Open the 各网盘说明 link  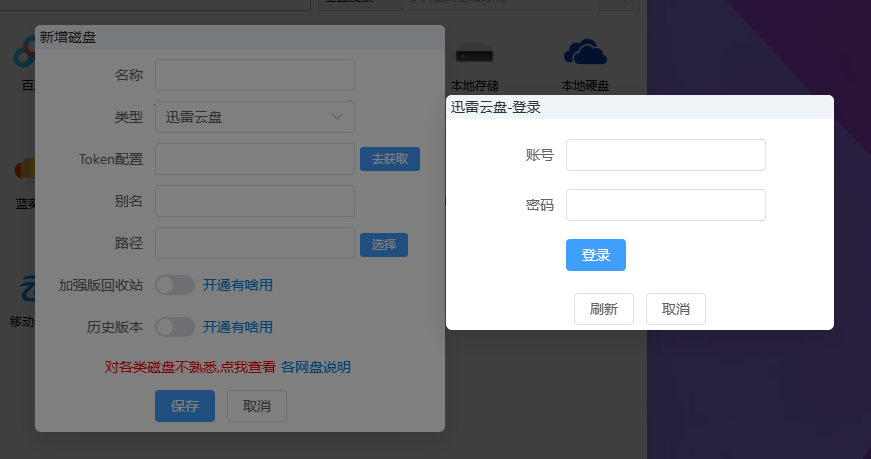(316, 367)
